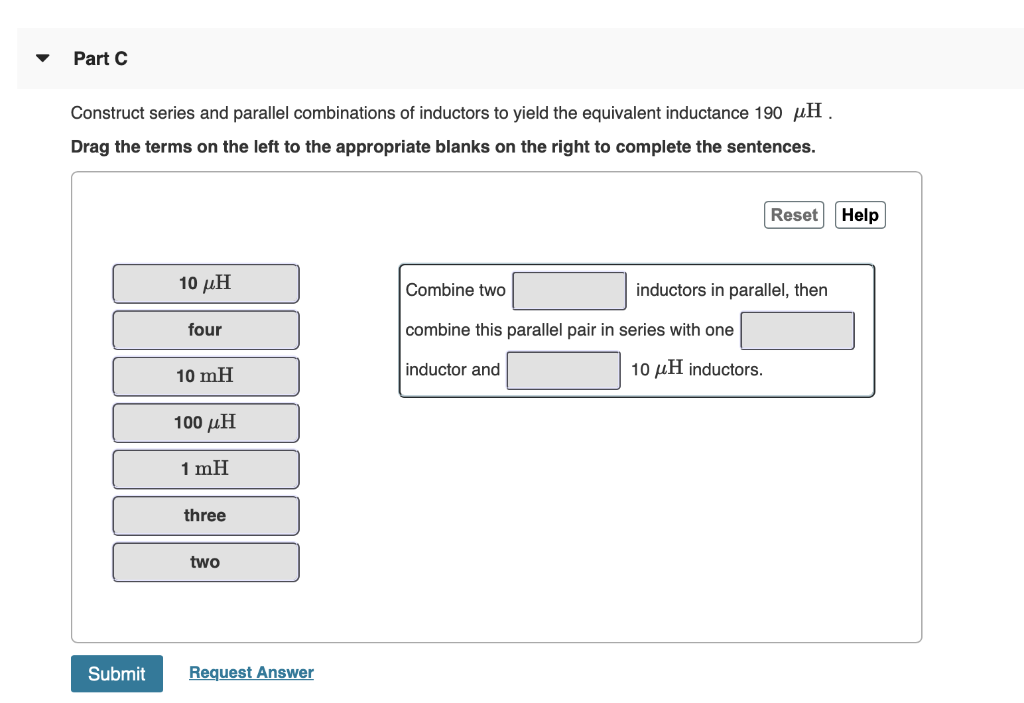Click the blank after inductor and

pyautogui.click(x=563, y=370)
